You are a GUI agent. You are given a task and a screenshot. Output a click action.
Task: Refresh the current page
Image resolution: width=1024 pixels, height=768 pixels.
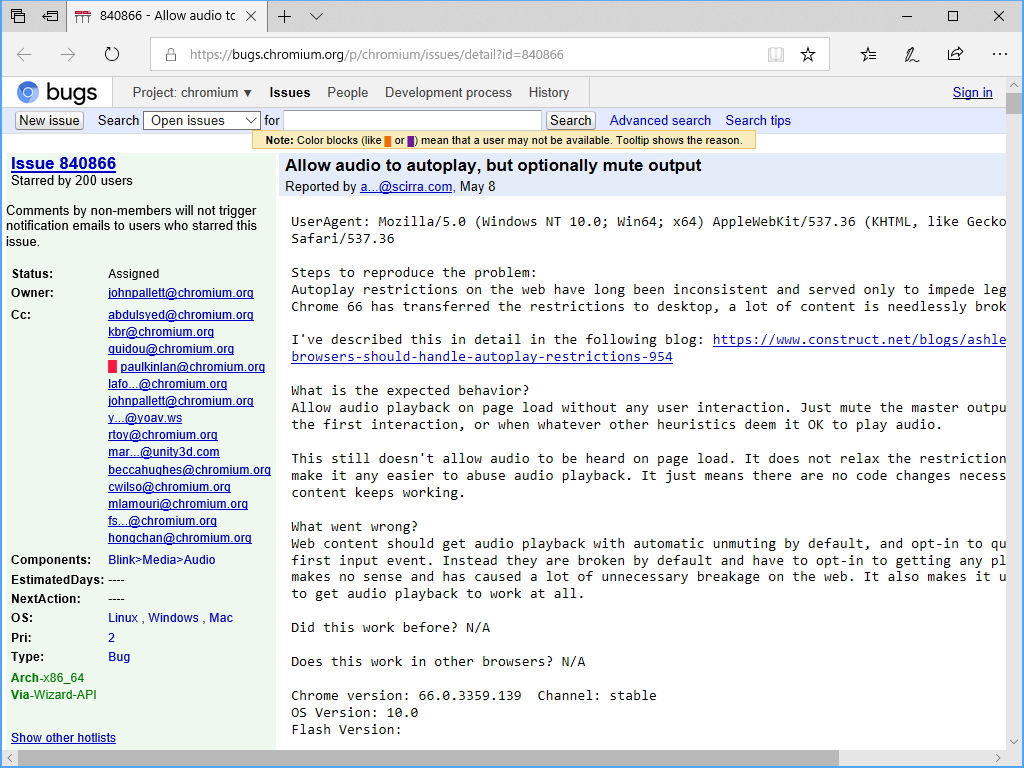point(110,54)
